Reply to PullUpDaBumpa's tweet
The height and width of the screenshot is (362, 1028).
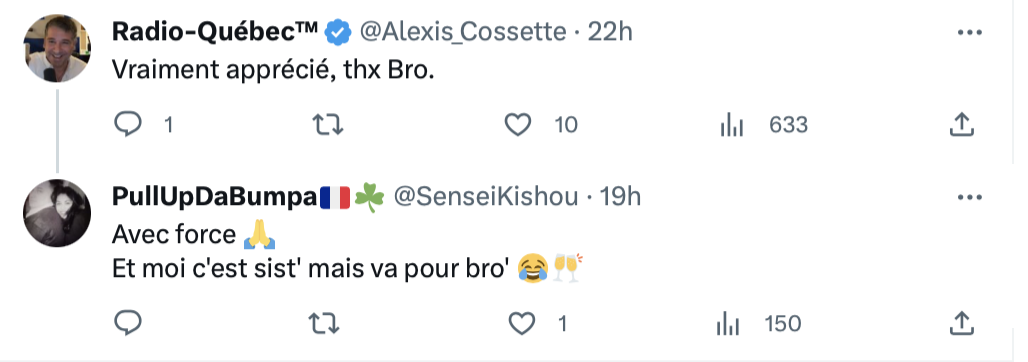click(x=128, y=323)
